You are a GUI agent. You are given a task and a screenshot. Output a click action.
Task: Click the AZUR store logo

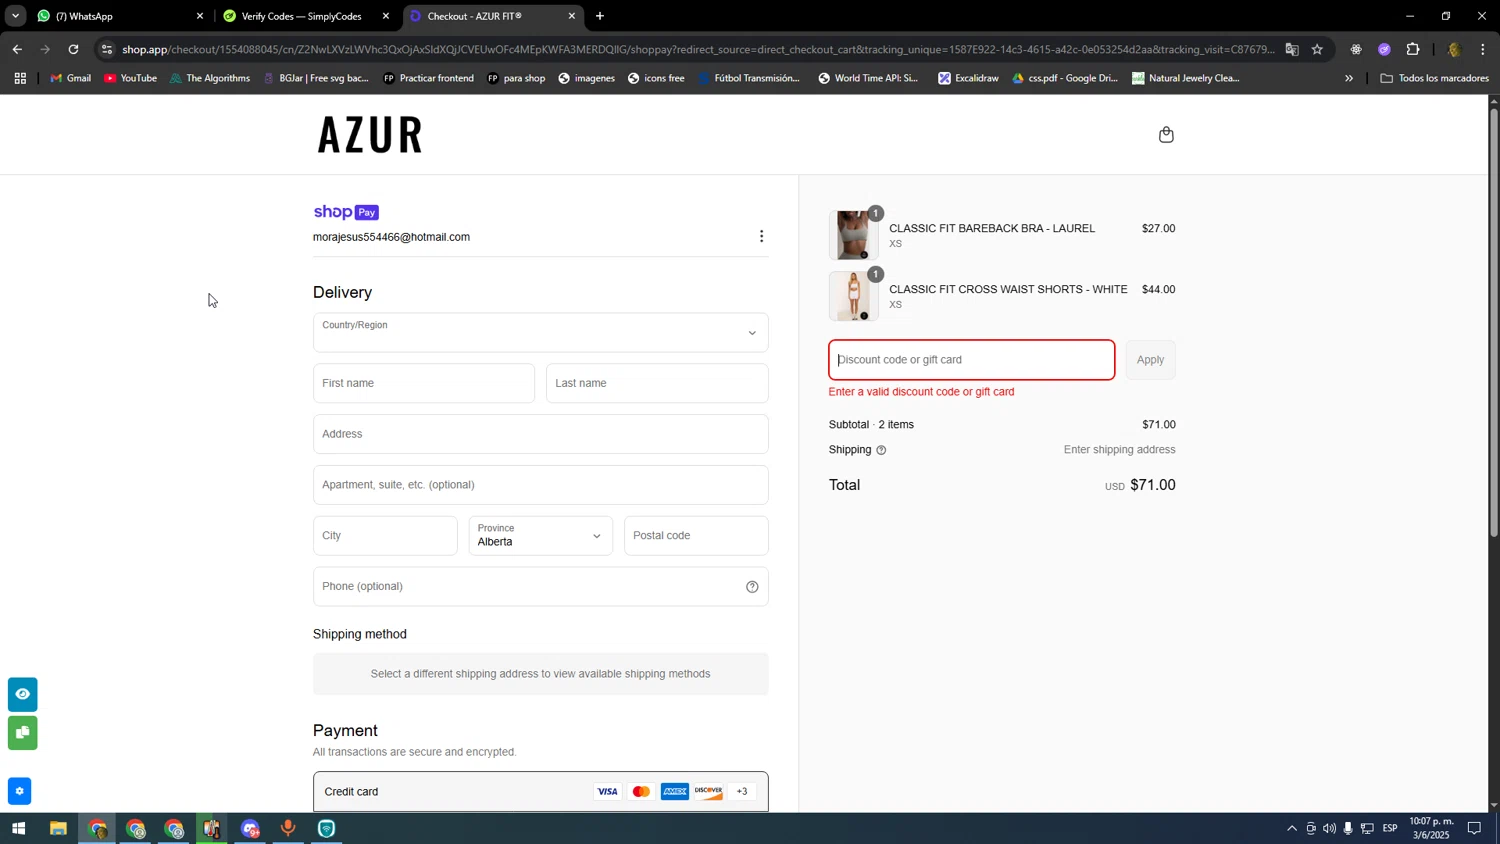point(370,135)
